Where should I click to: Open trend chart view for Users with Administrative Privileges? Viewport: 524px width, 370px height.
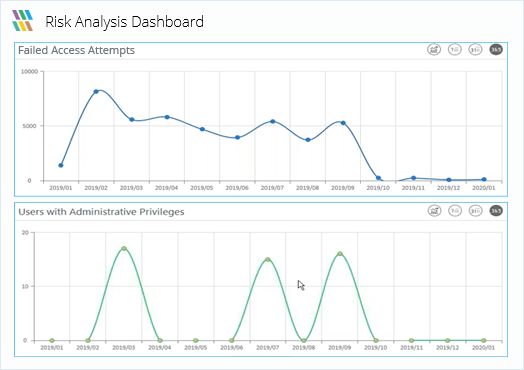click(434, 211)
